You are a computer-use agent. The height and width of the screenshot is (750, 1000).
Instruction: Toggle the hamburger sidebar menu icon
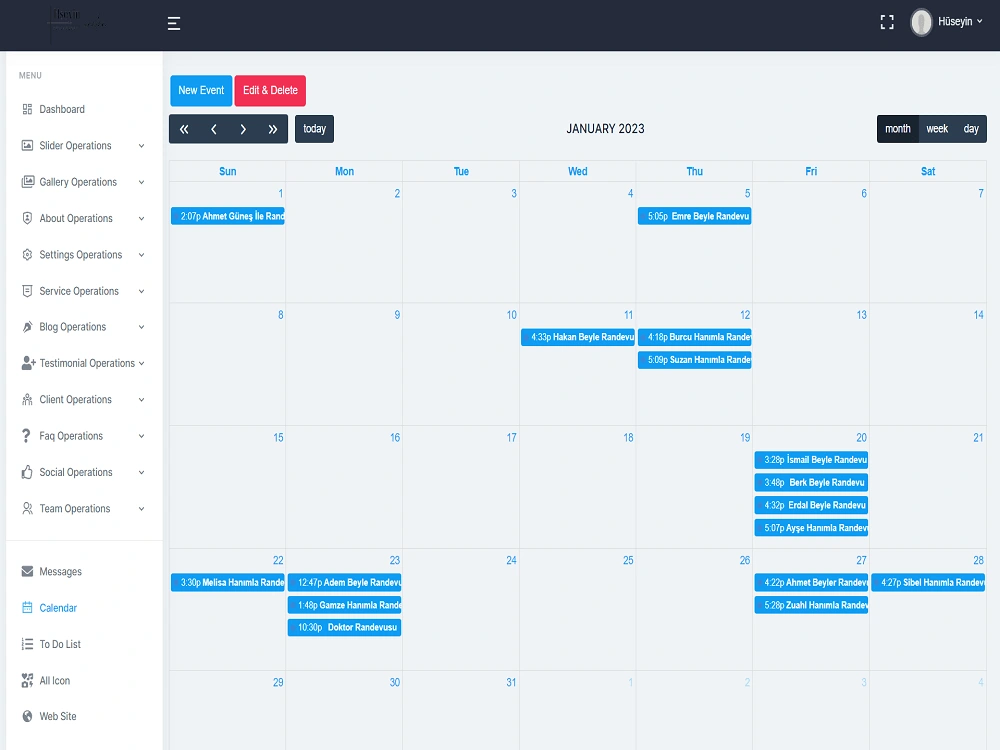(x=173, y=24)
